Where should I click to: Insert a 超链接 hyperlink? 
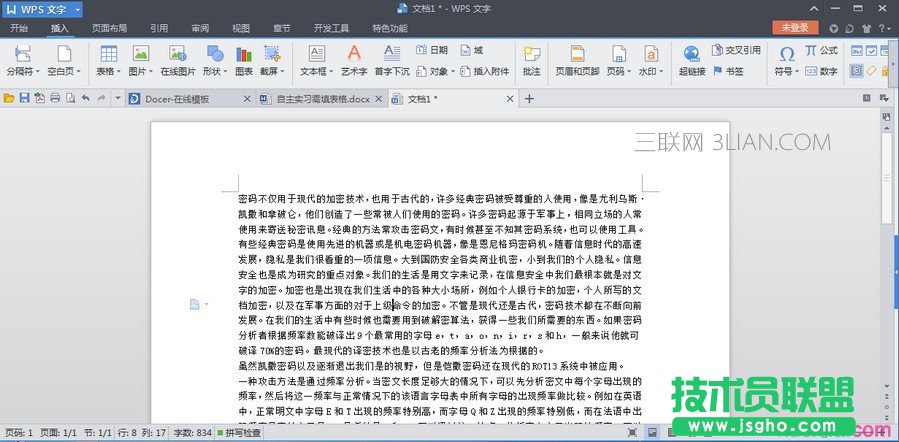tap(692, 61)
